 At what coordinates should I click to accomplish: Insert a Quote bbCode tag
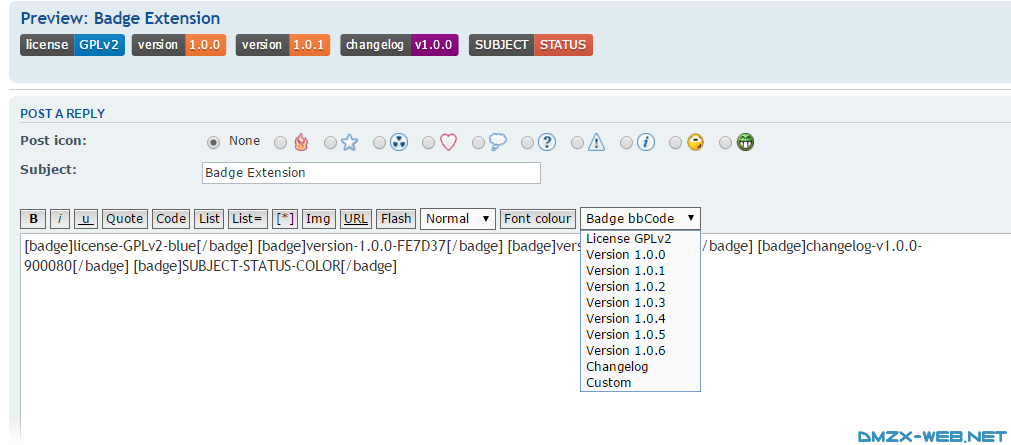125,218
